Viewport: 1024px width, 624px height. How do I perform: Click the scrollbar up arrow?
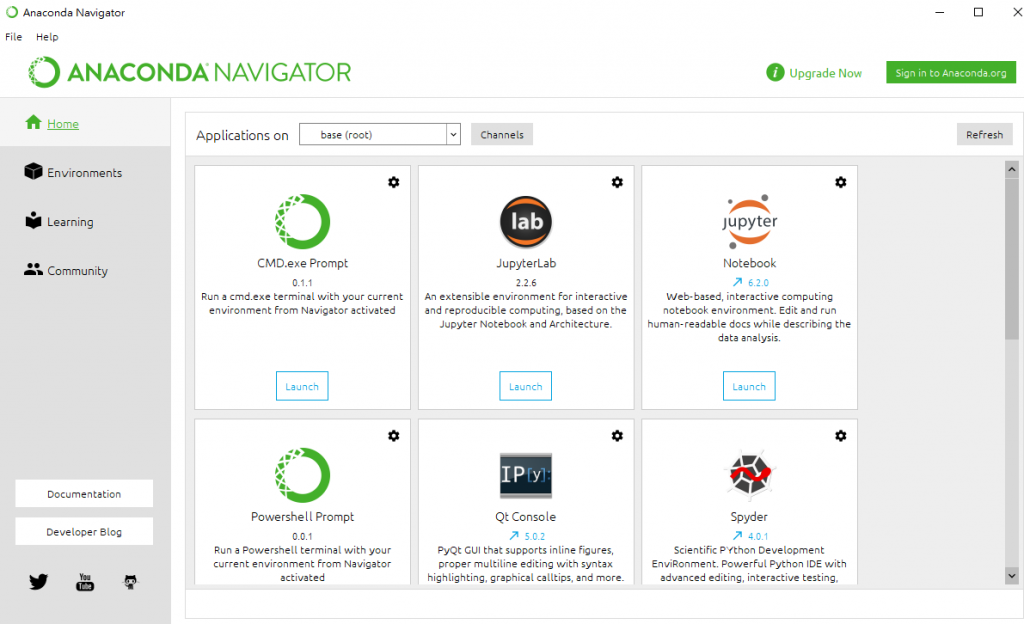coord(1012,169)
